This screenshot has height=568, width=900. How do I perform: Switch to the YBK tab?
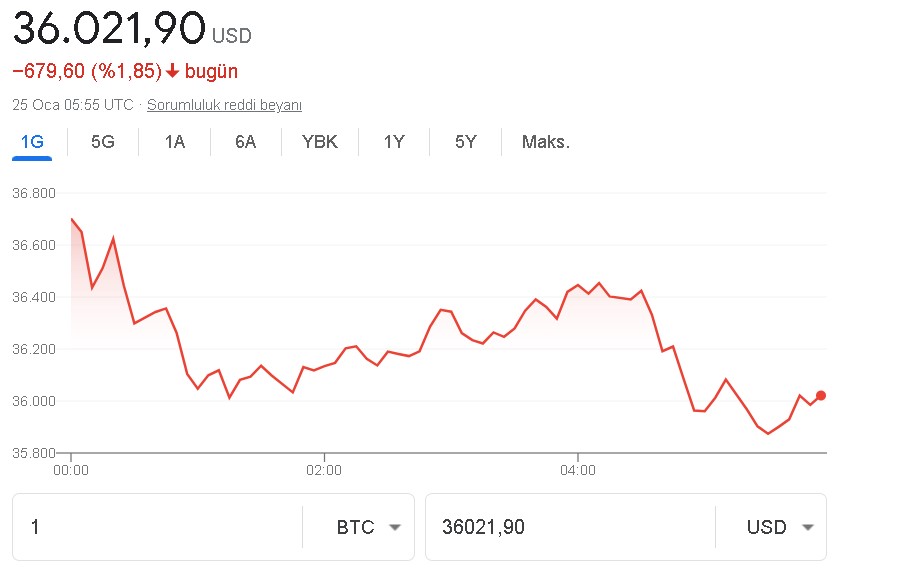(320, 142)
